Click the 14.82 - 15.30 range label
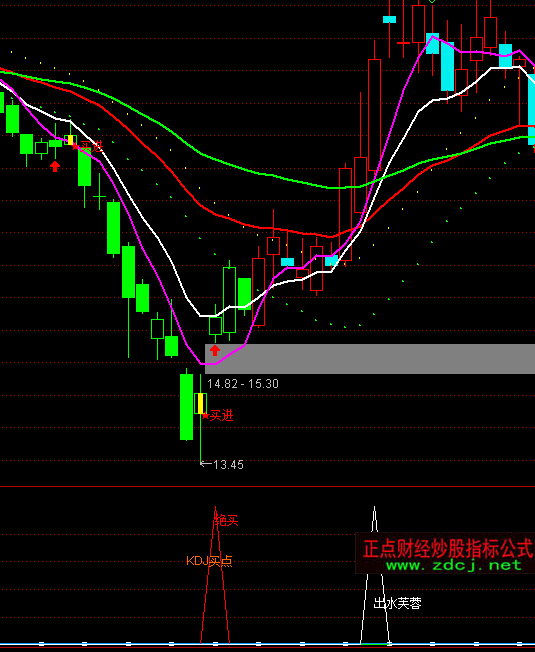Screen dimensions: 535x652 tap(243, 383)
